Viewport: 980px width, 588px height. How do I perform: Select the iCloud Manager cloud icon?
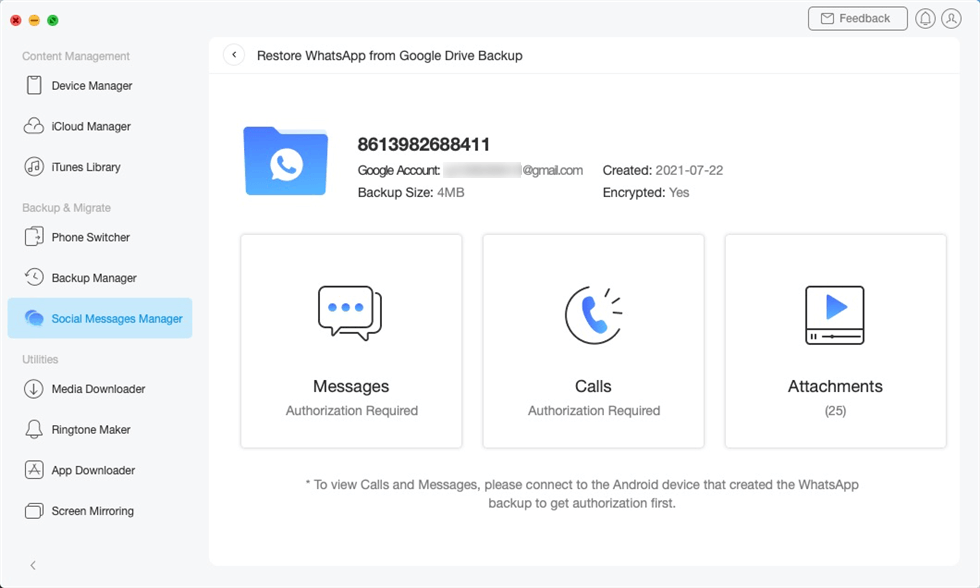[x=34, y=127]
